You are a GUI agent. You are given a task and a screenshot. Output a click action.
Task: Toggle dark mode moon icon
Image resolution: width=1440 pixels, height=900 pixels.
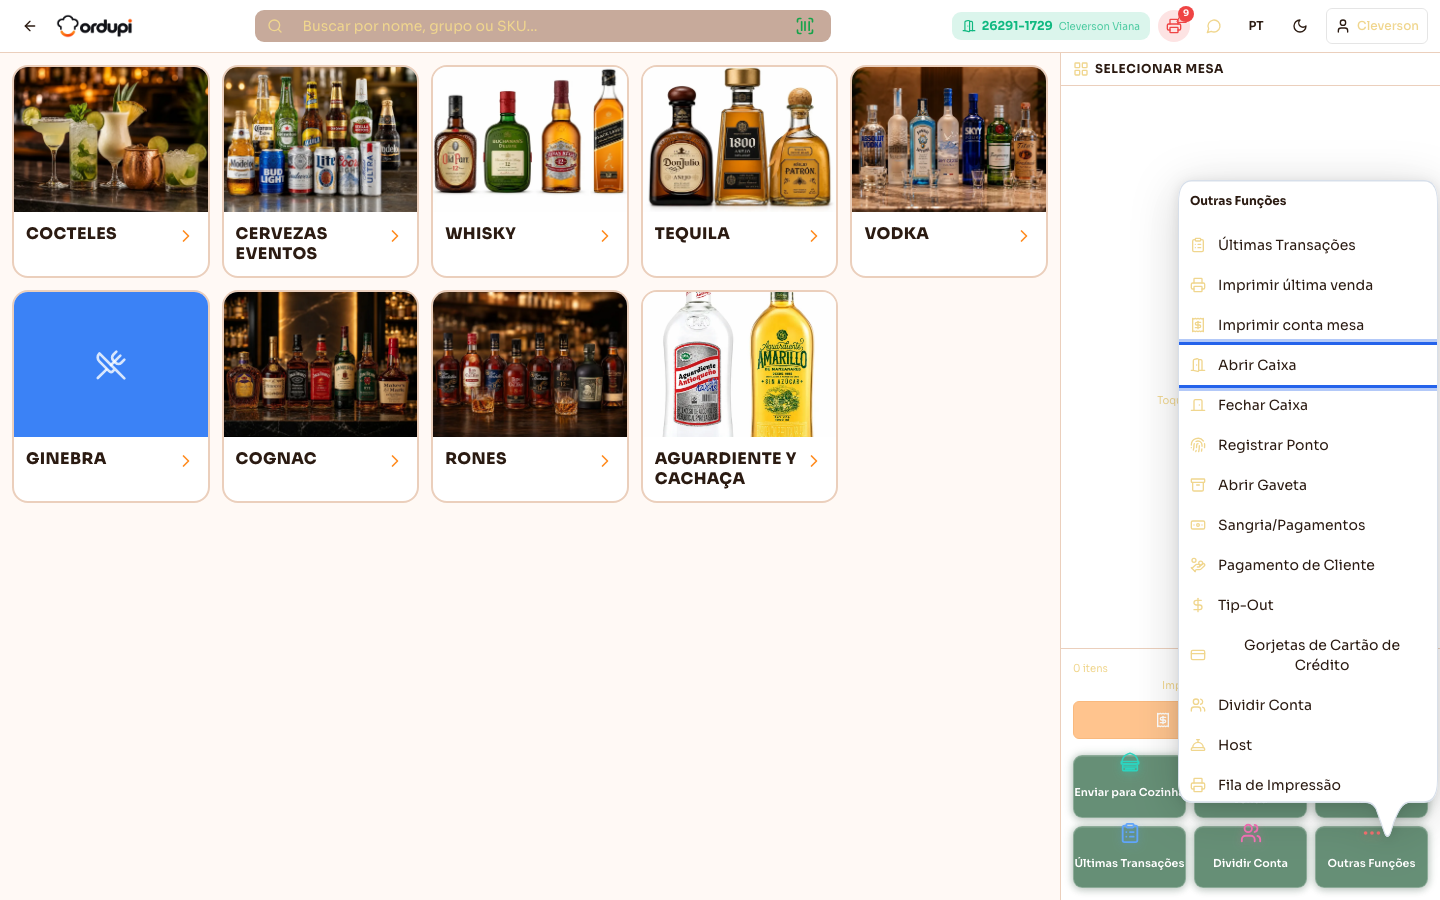pos(1300,26)
